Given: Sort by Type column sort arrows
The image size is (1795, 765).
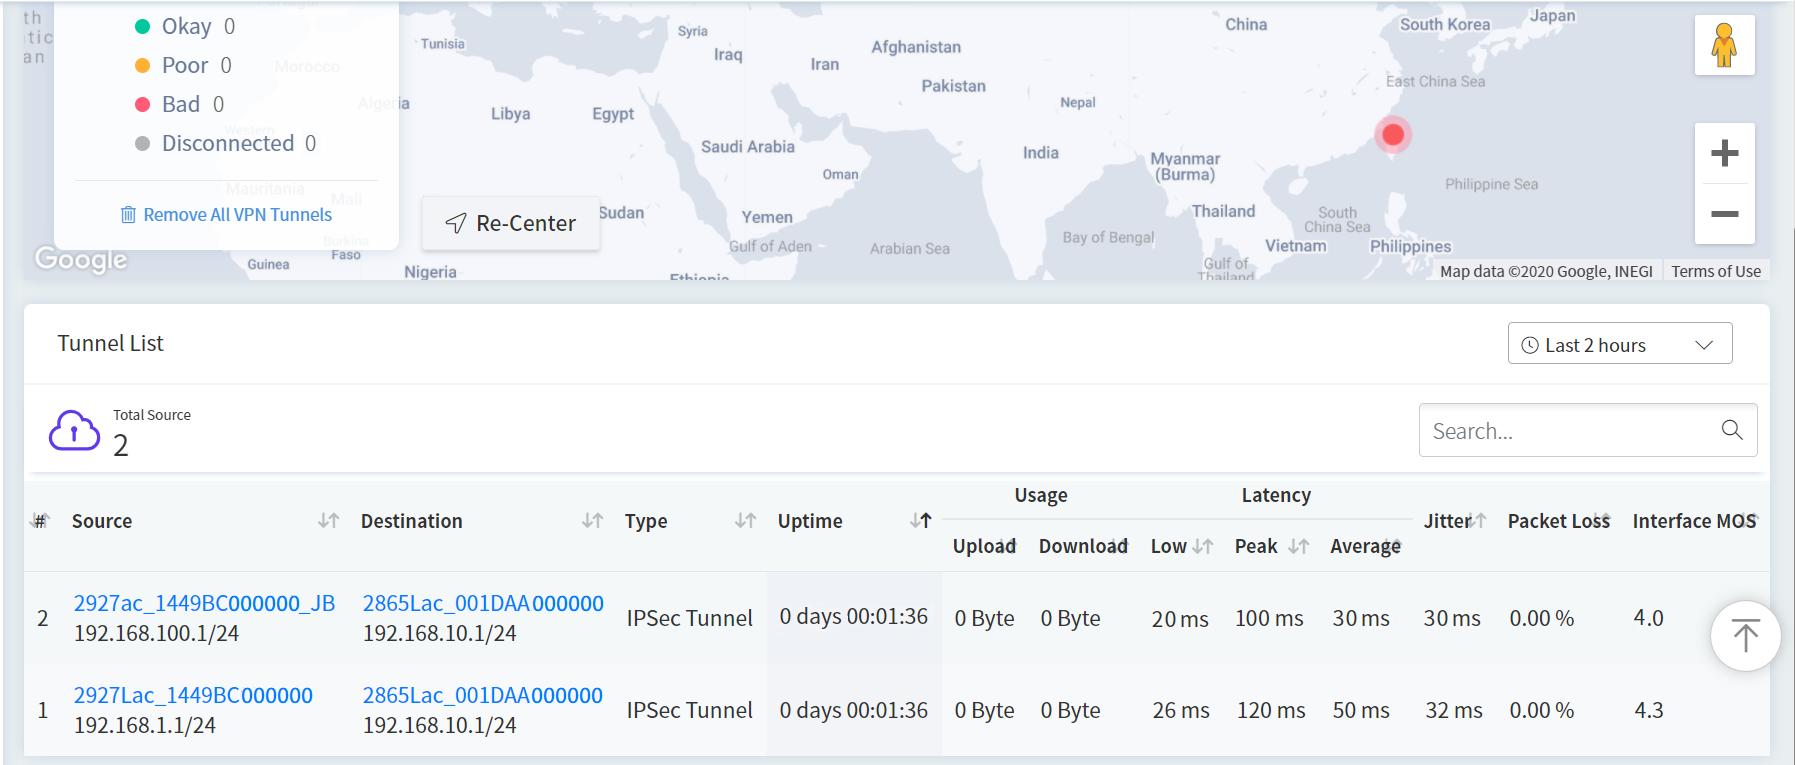Looking at the screenshot, I should (745, 521).
